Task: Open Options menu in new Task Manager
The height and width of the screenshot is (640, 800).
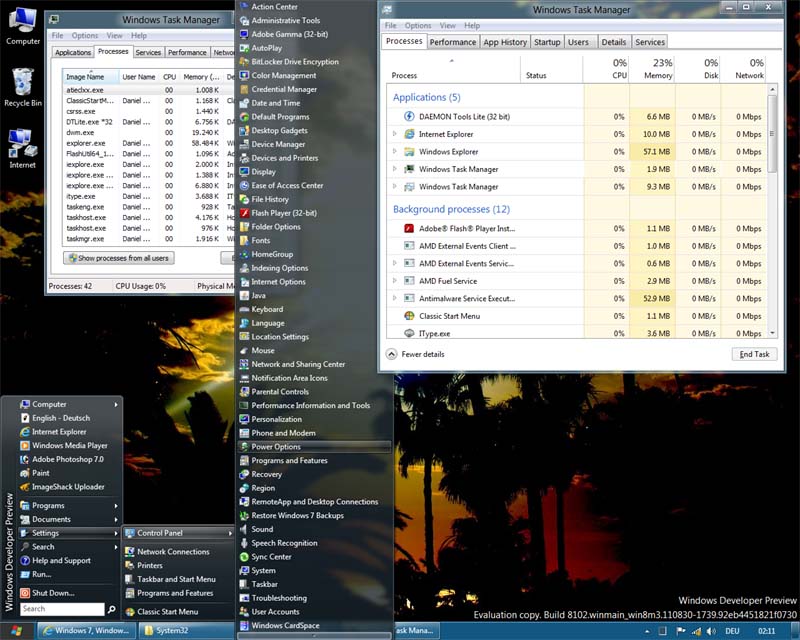Action: click(x=418, y=26)
